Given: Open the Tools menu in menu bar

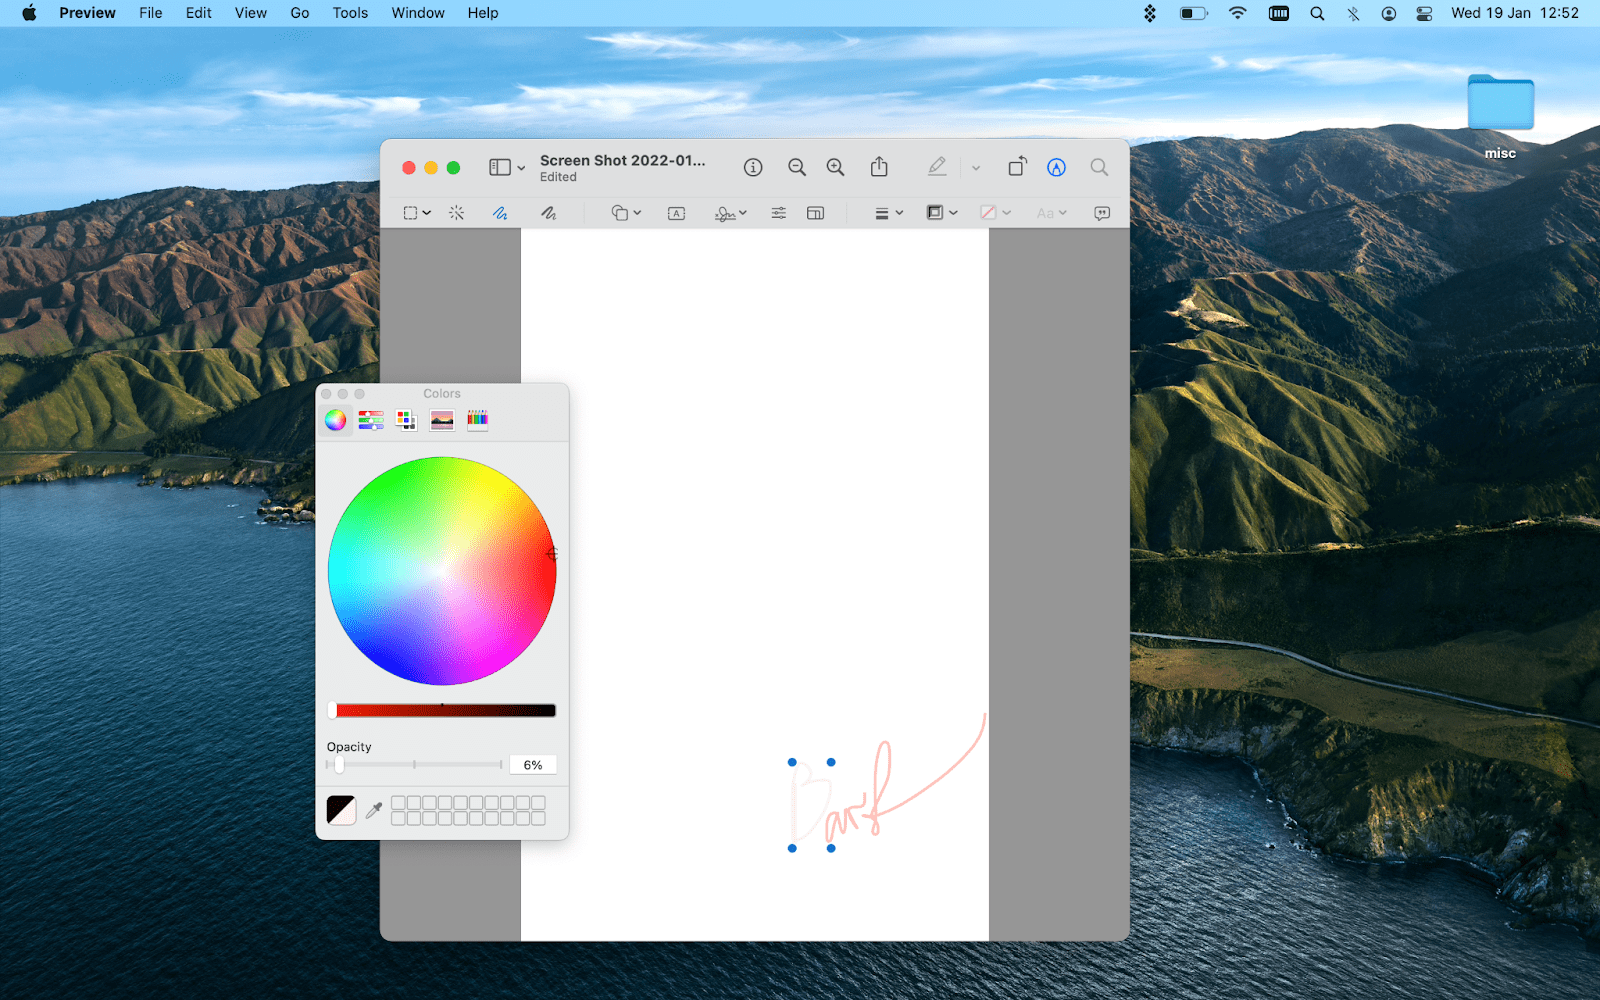Looking at the screenshot, I should click(x=350, y=13).
